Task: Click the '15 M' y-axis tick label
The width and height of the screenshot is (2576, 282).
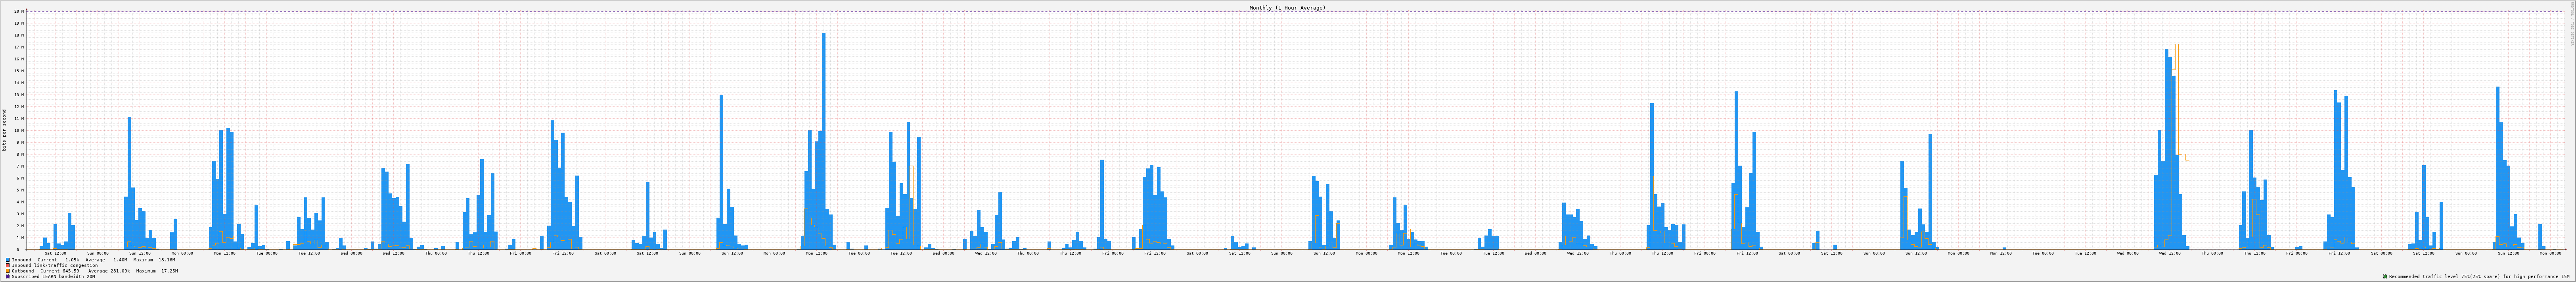Action: pyautogui.click(x=17, y=71)
